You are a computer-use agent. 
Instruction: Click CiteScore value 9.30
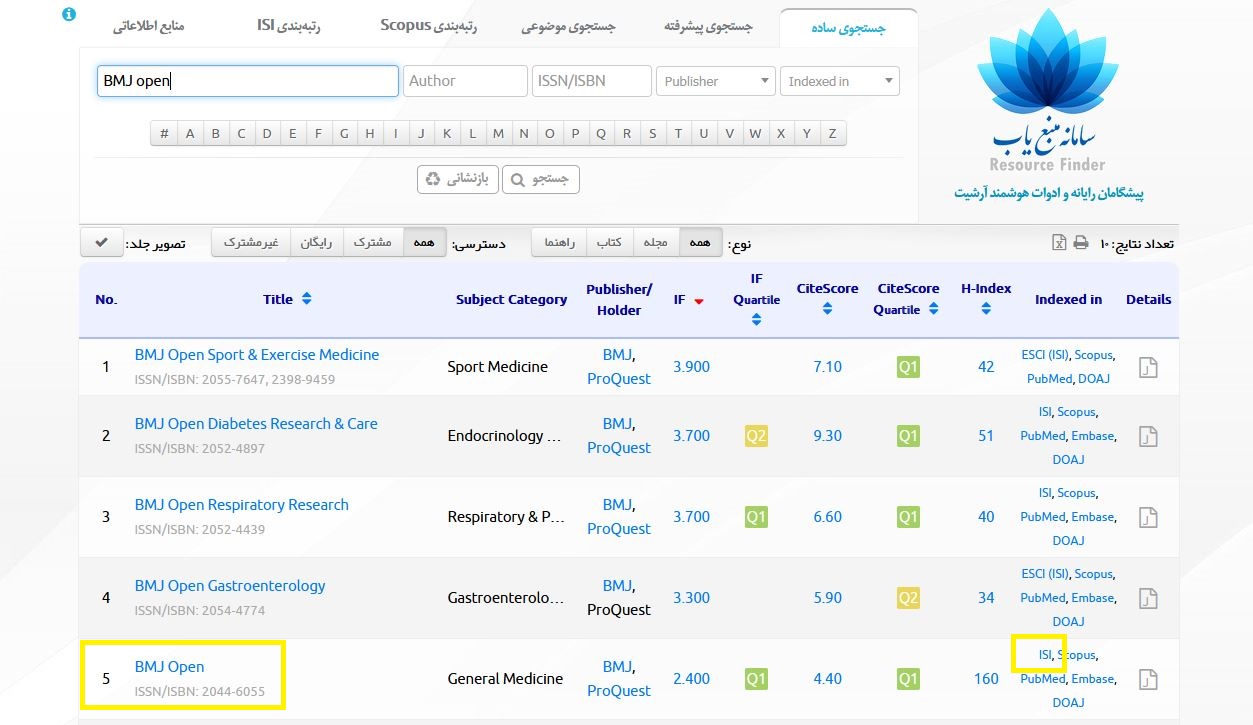(x=827, y=436)
